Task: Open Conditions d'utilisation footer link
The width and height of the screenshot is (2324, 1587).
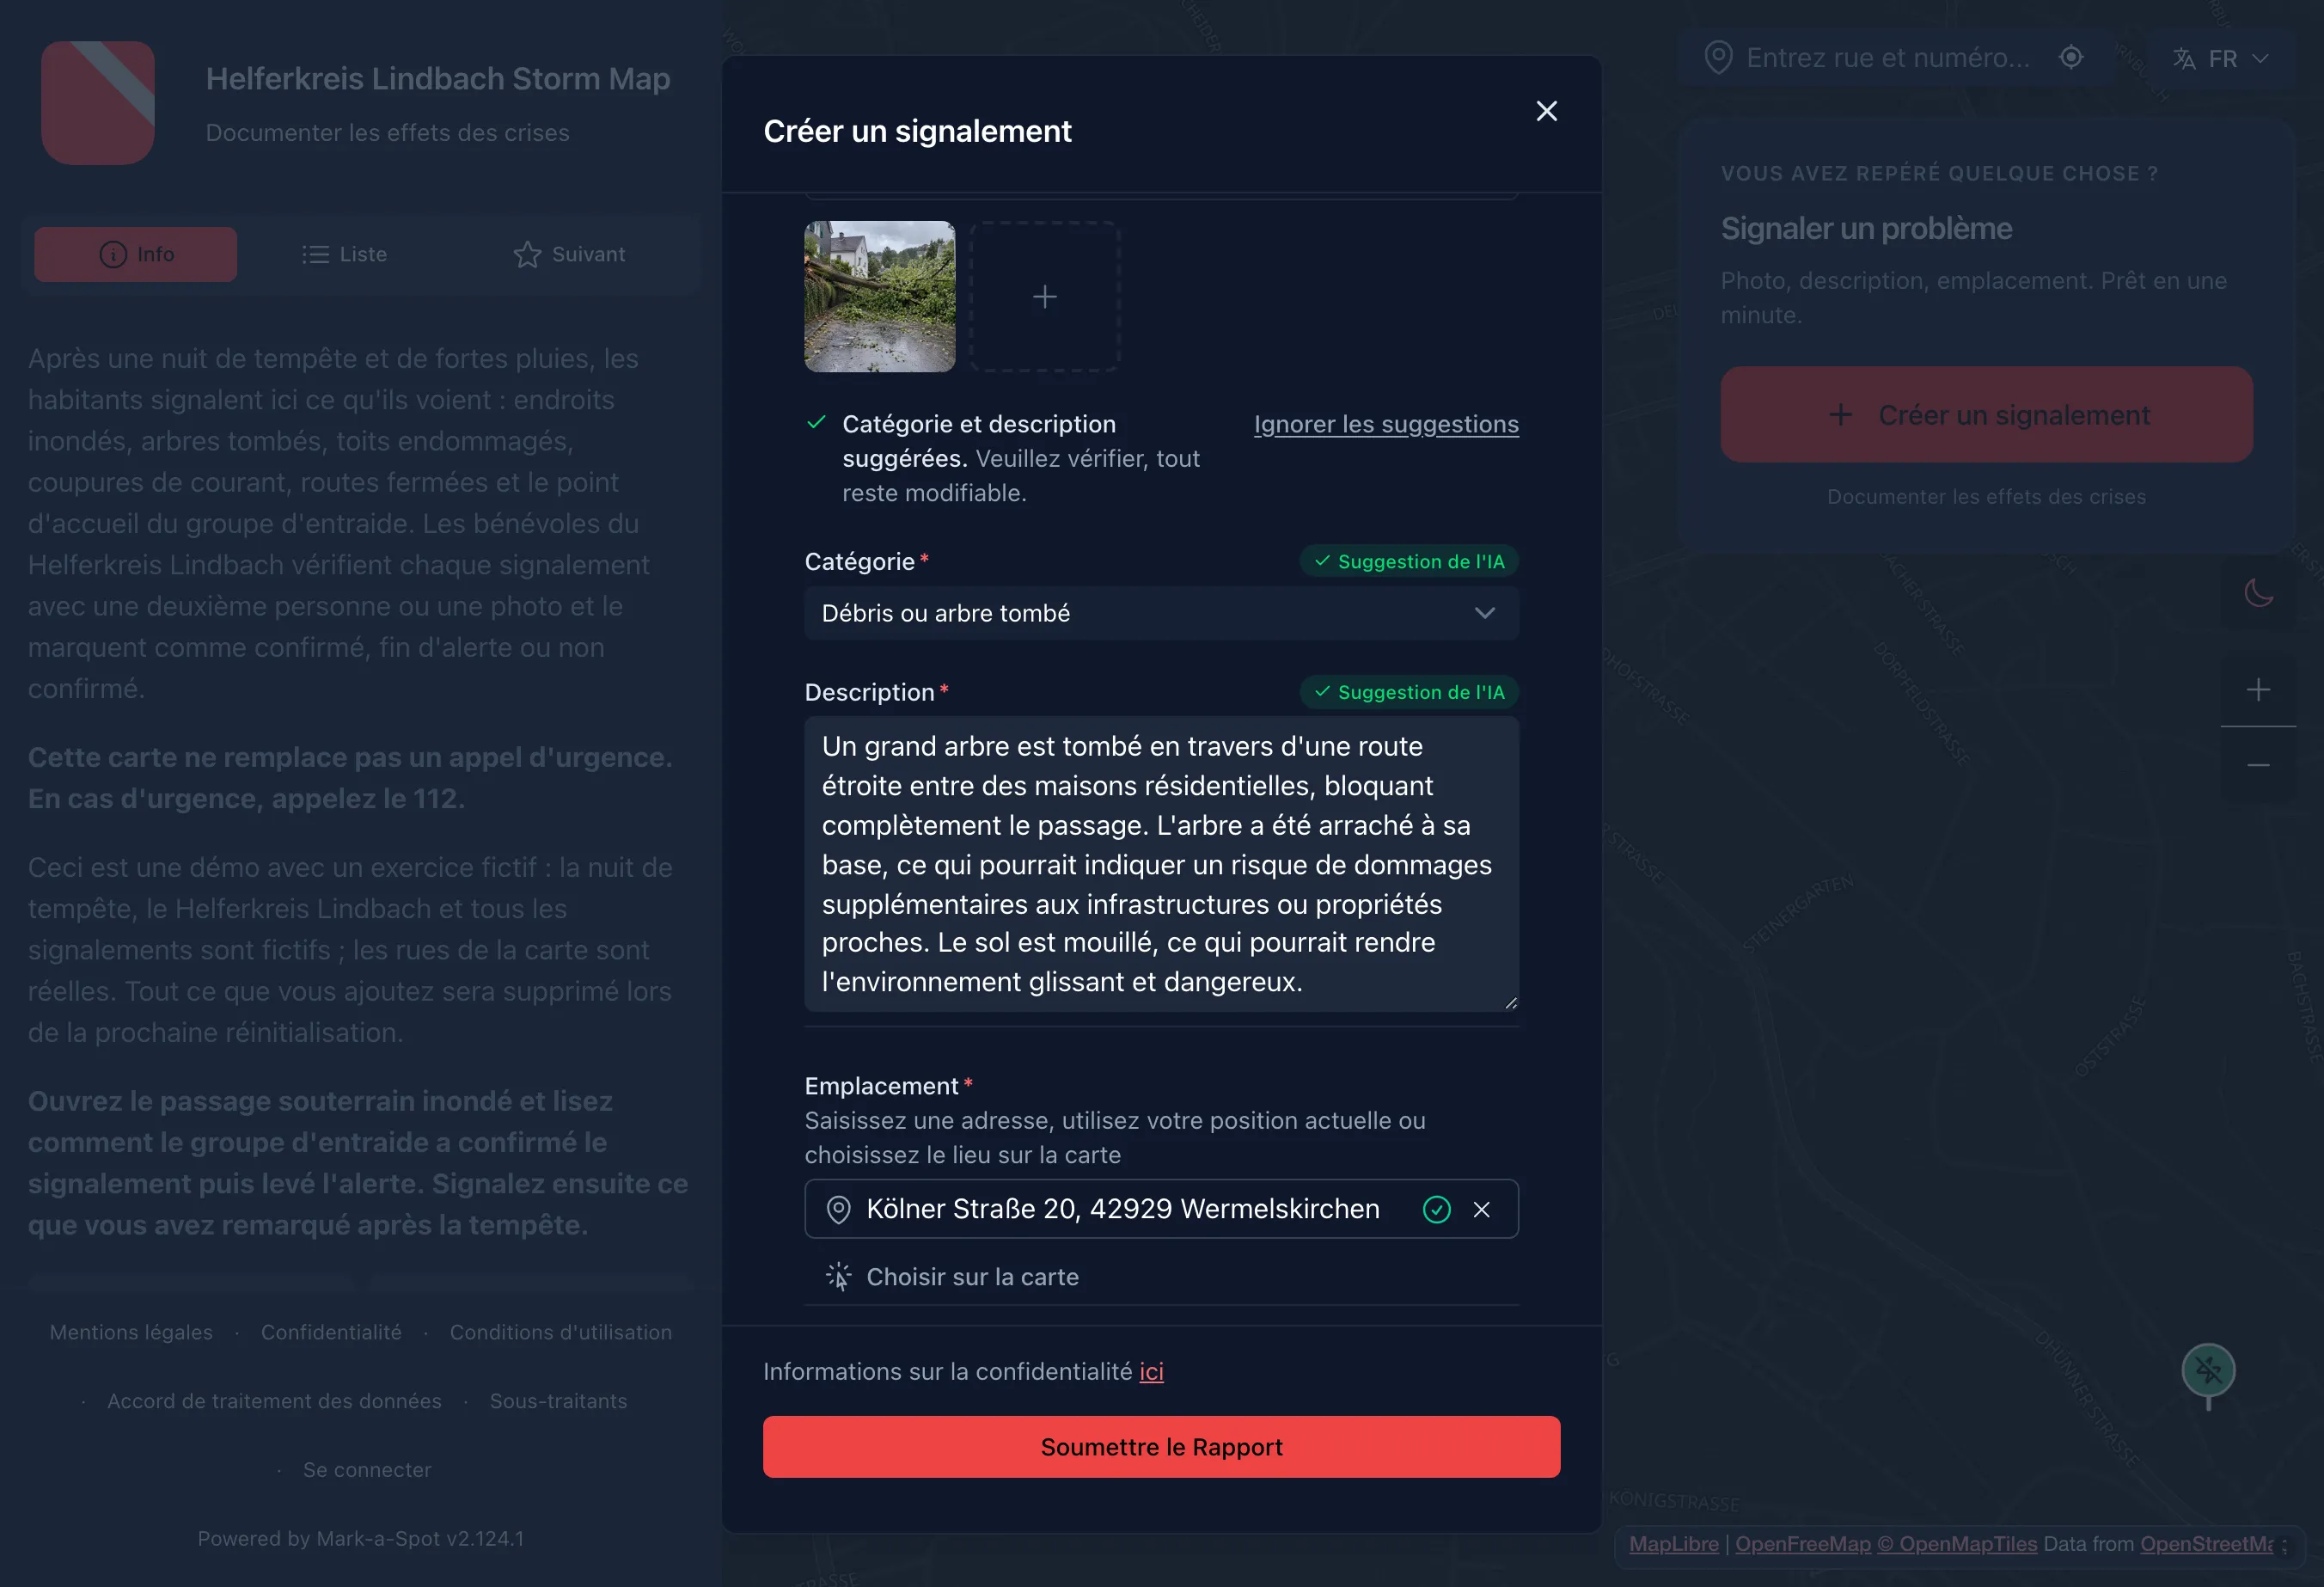Action: (x=561, y=1332)
